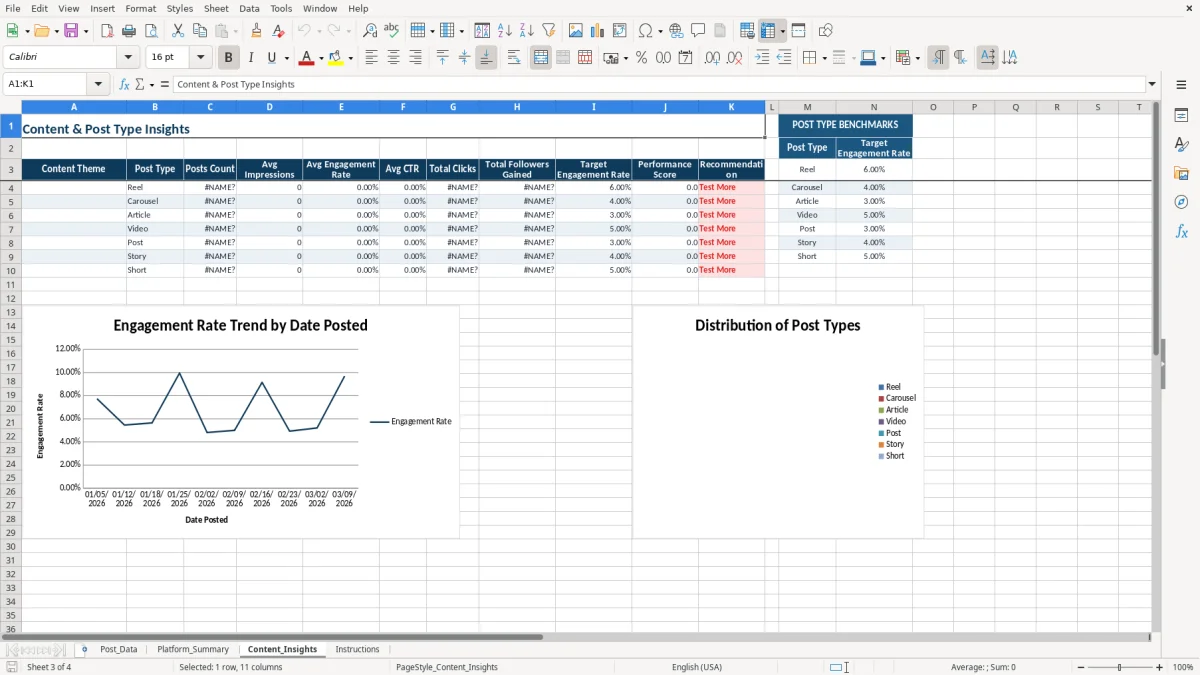Toggle Center Horizontally alignment

pos(394,58)
